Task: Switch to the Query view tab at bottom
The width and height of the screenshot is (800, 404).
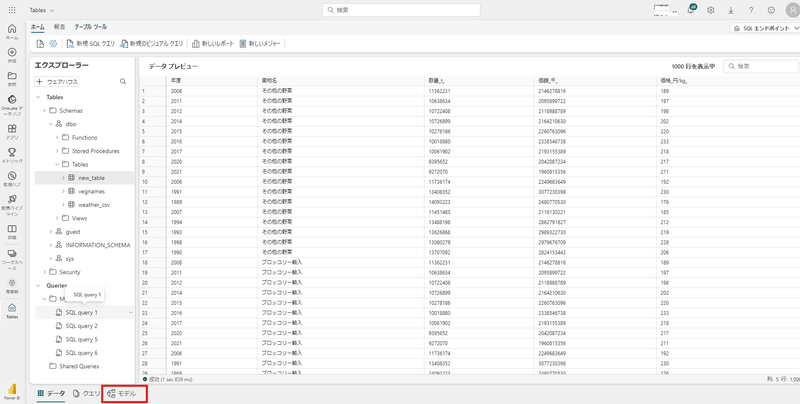Action: (x=86, y=393)
